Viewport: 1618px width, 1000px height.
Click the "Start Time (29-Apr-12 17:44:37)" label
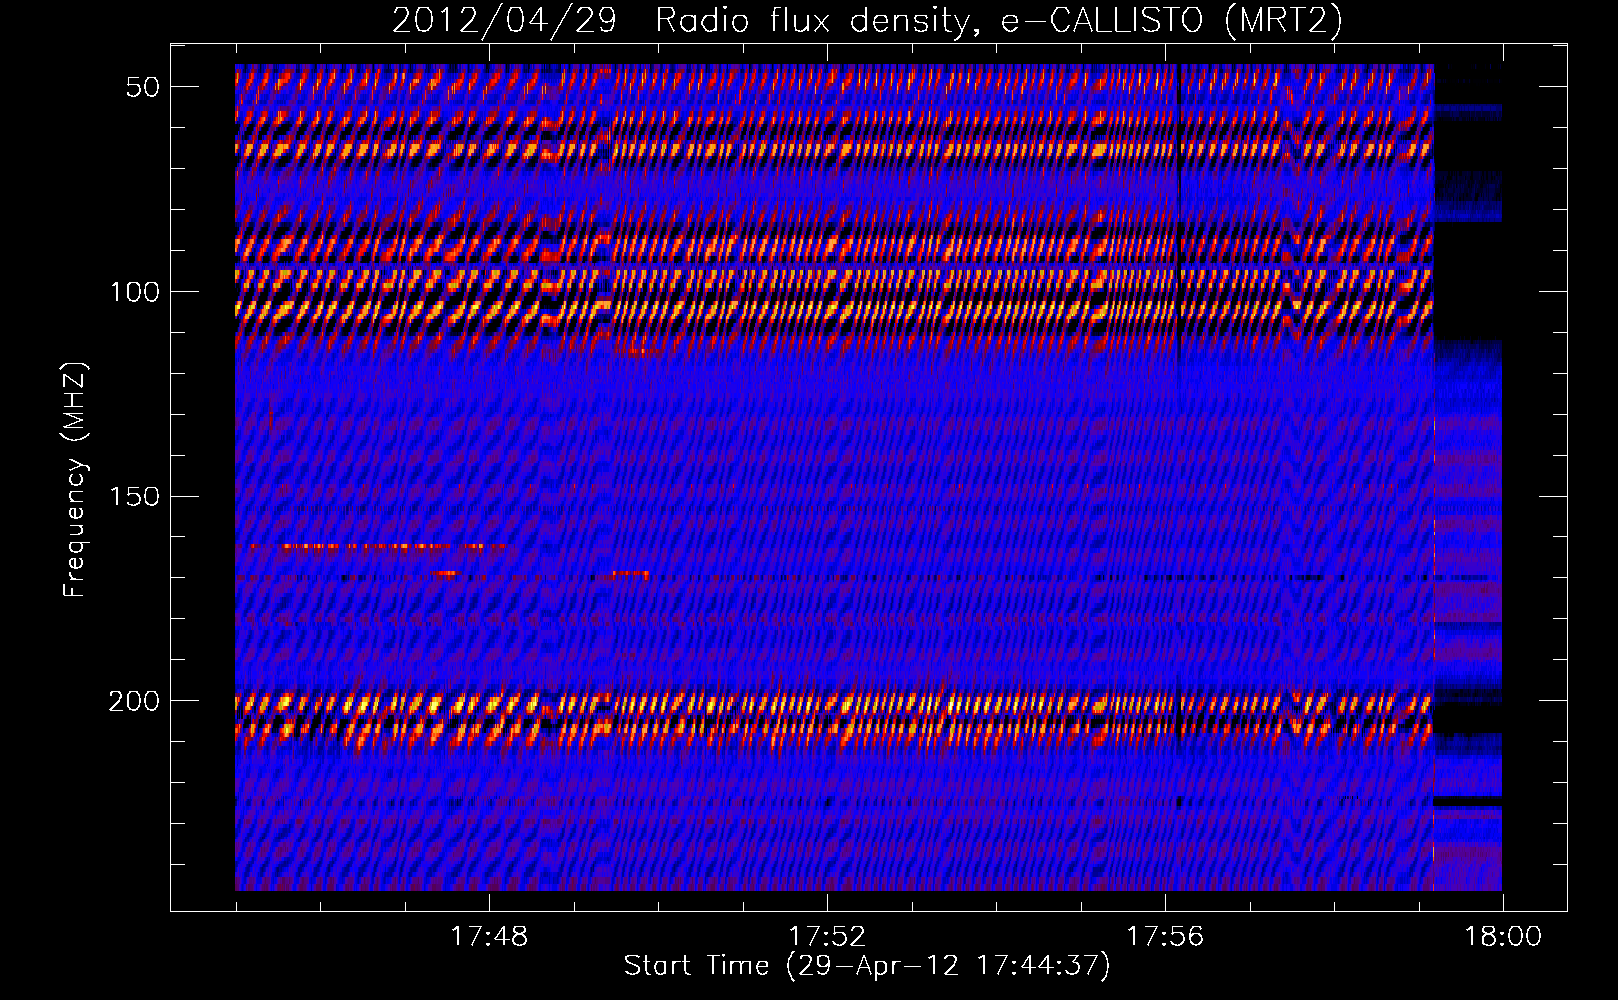tap(867, 966)
